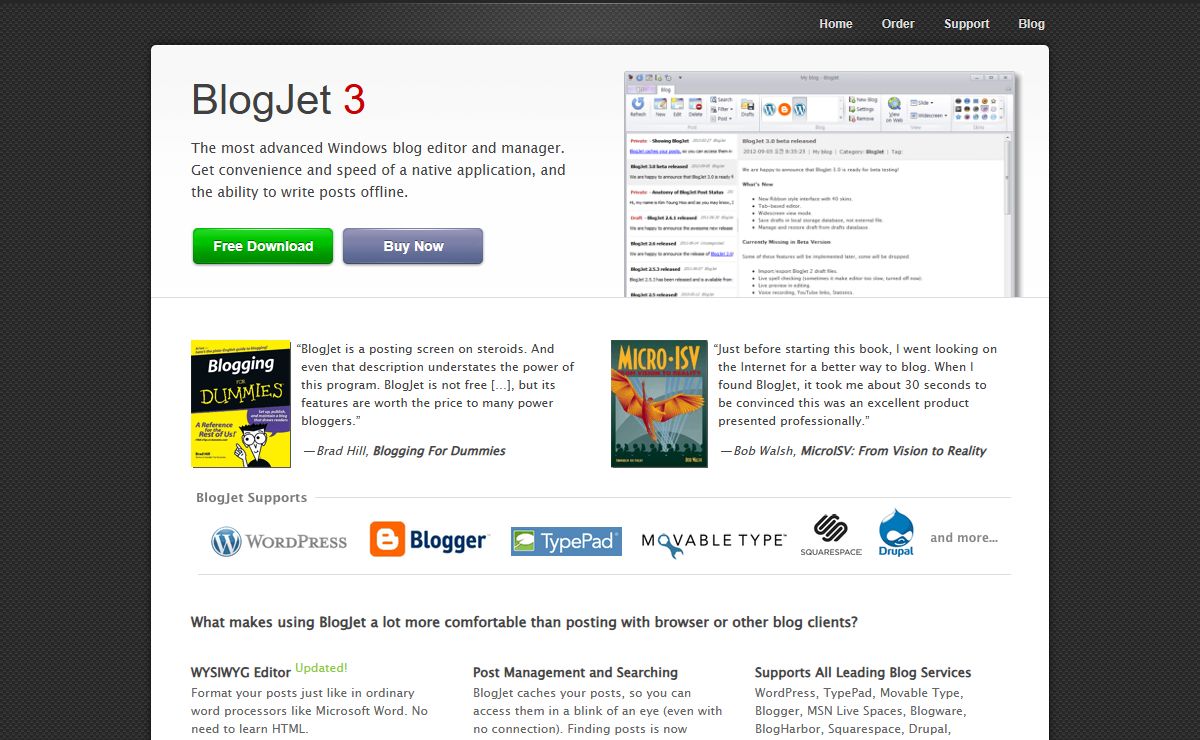The image size is (1200, 740).
Task: Click the Drupal logo
Action: pos(896,533)
